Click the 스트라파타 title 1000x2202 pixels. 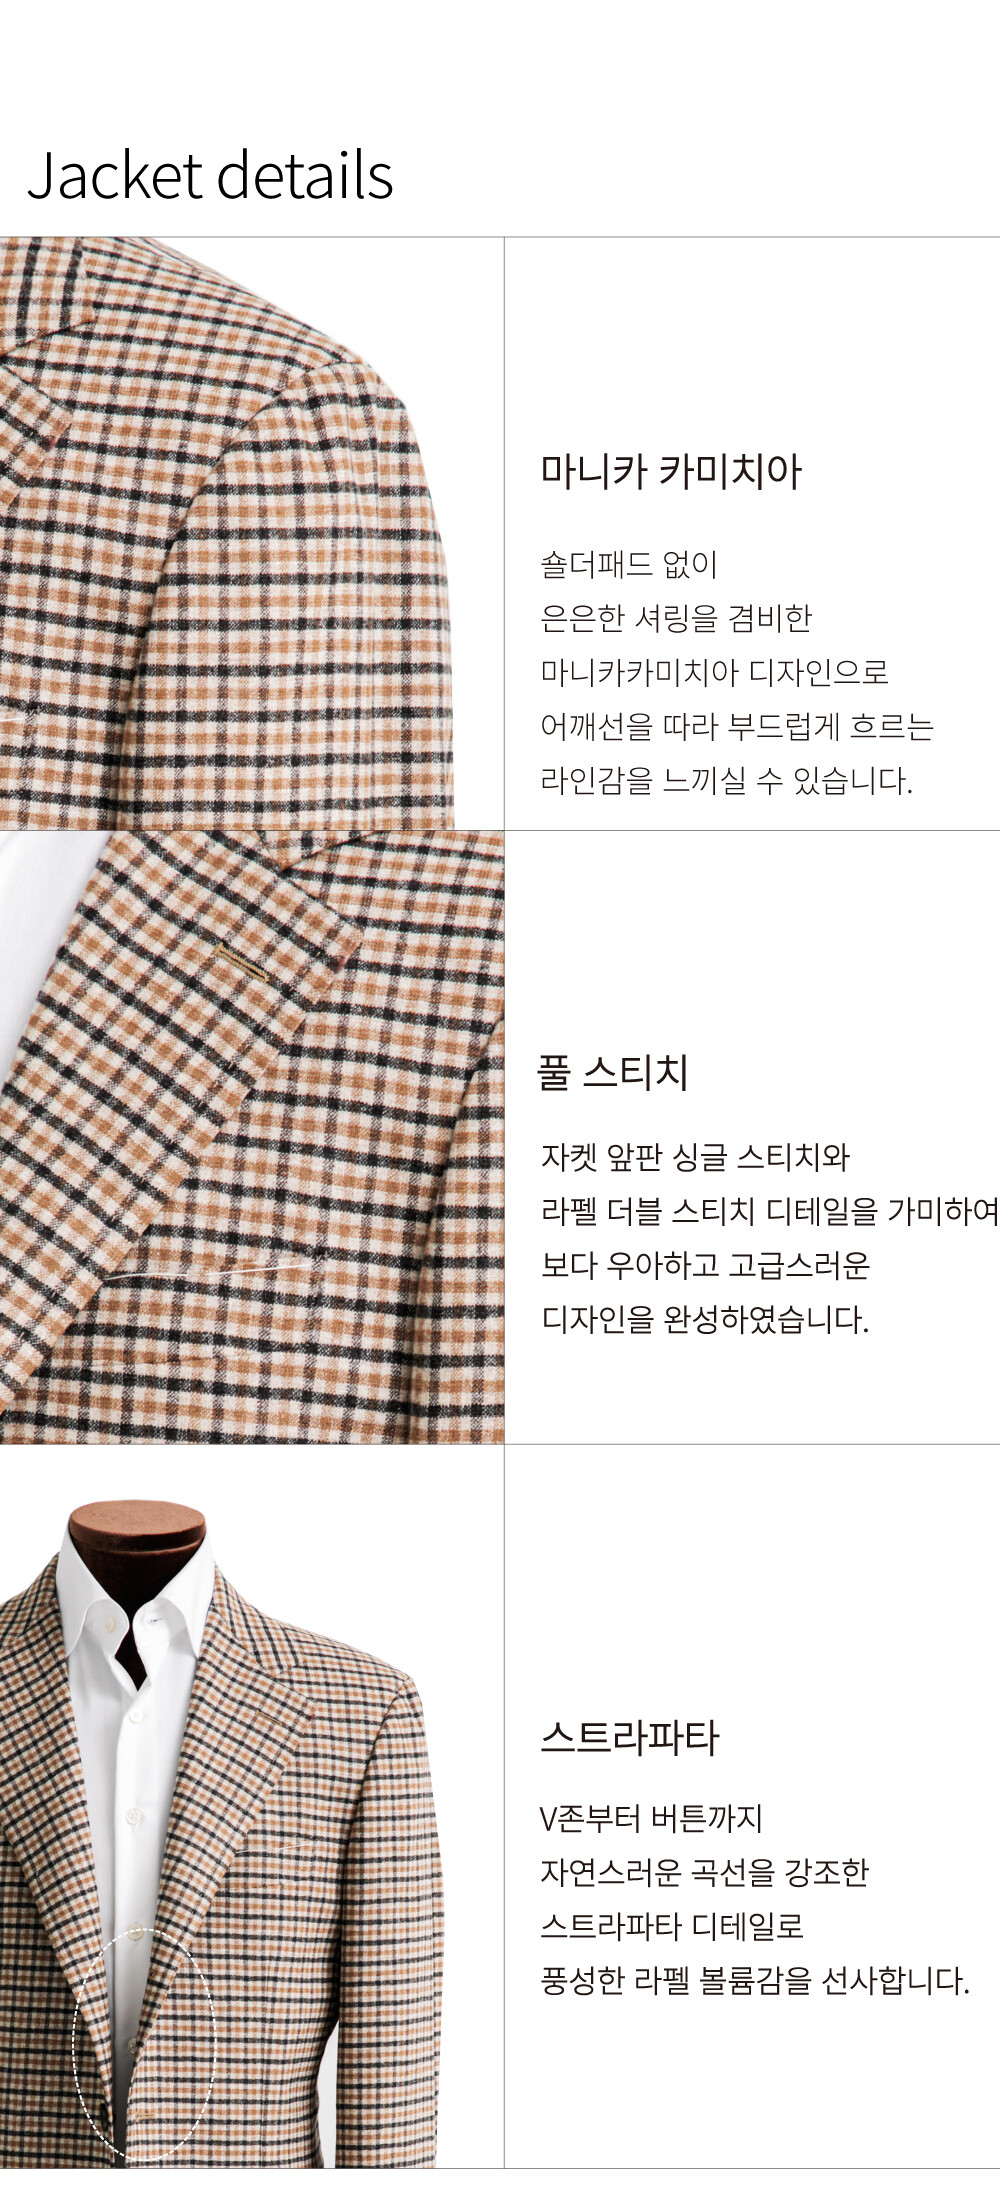[x=630, y=1738]
